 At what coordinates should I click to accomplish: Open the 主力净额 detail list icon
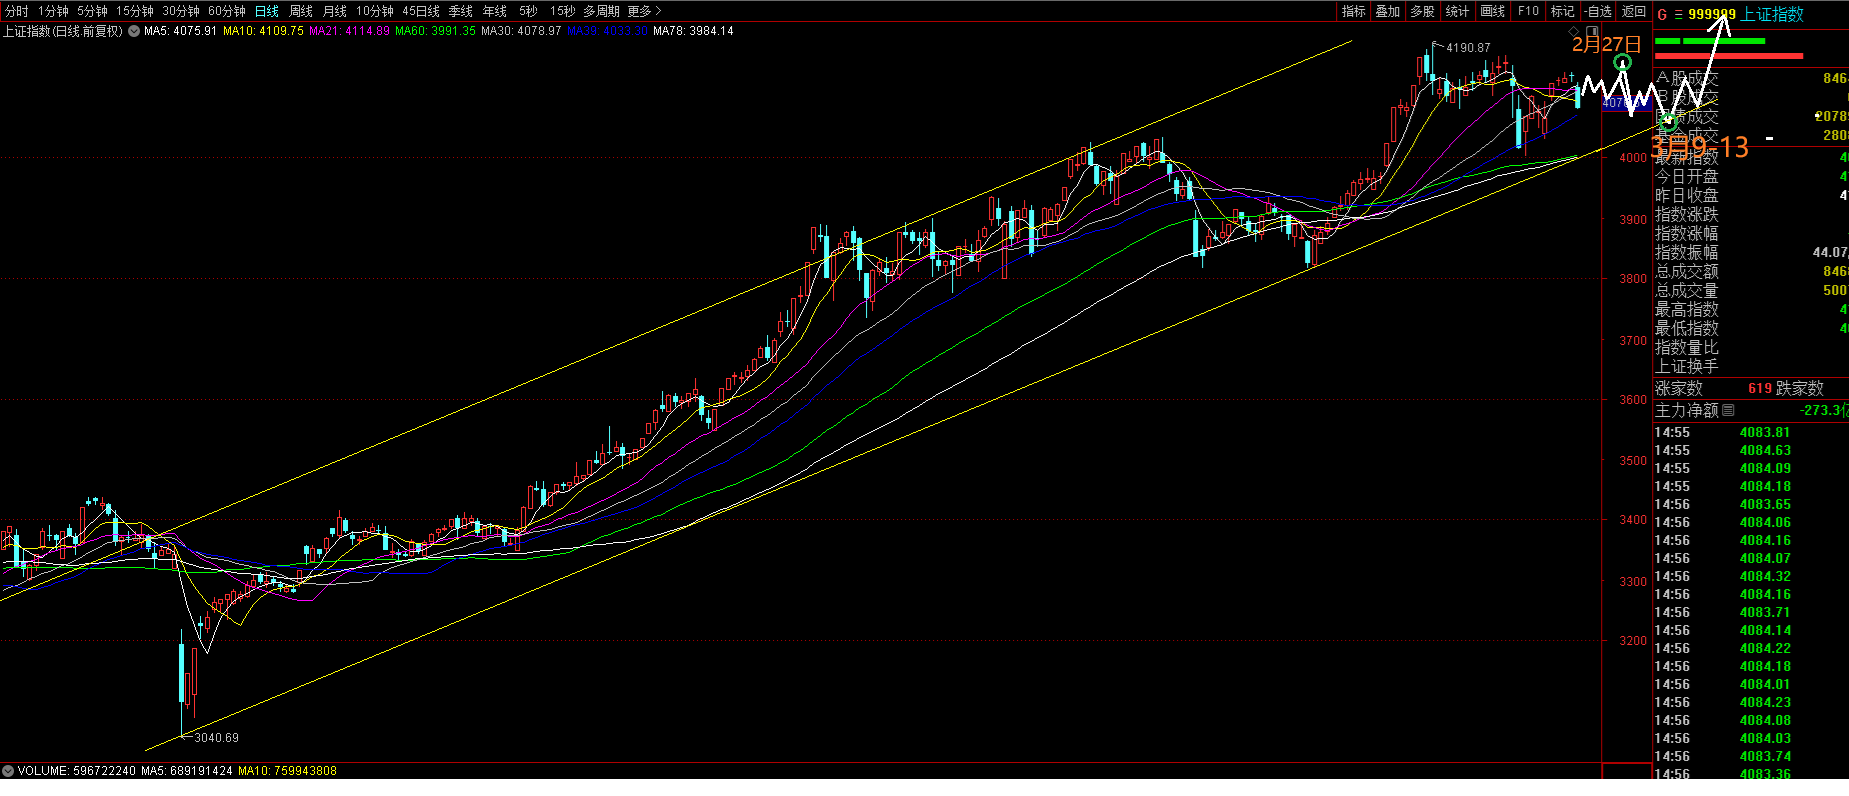[1728, 410]
